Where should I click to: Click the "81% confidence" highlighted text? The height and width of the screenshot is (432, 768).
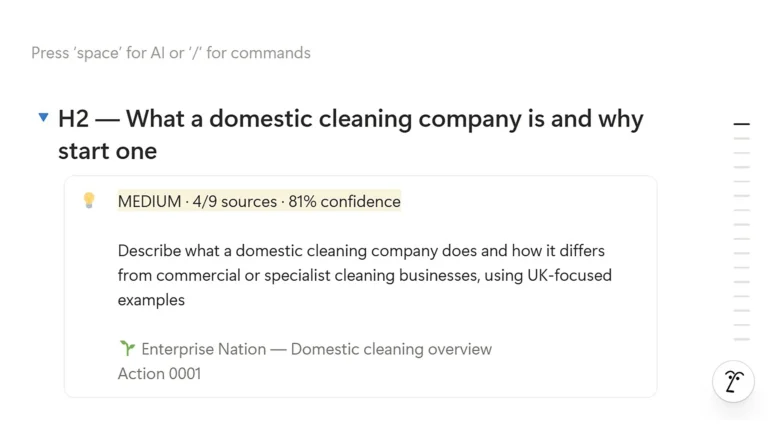coord(344,201)
